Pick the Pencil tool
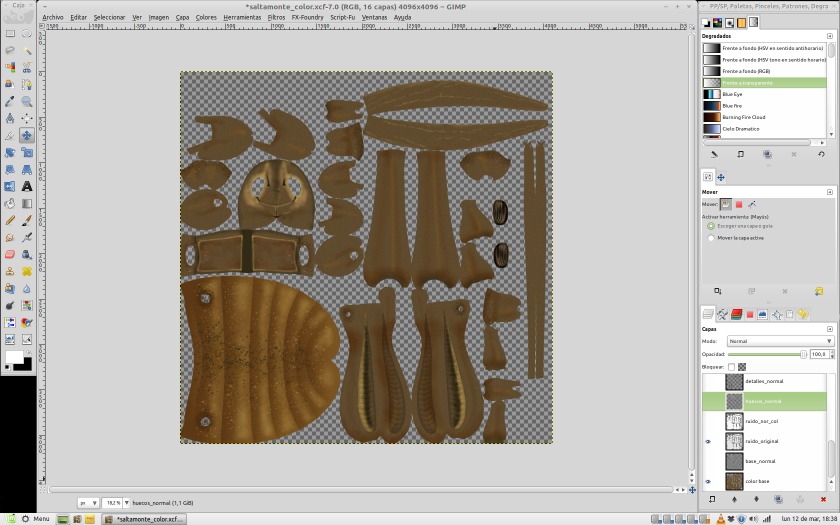This screenshot has width=840, height=525. (10, 220)
